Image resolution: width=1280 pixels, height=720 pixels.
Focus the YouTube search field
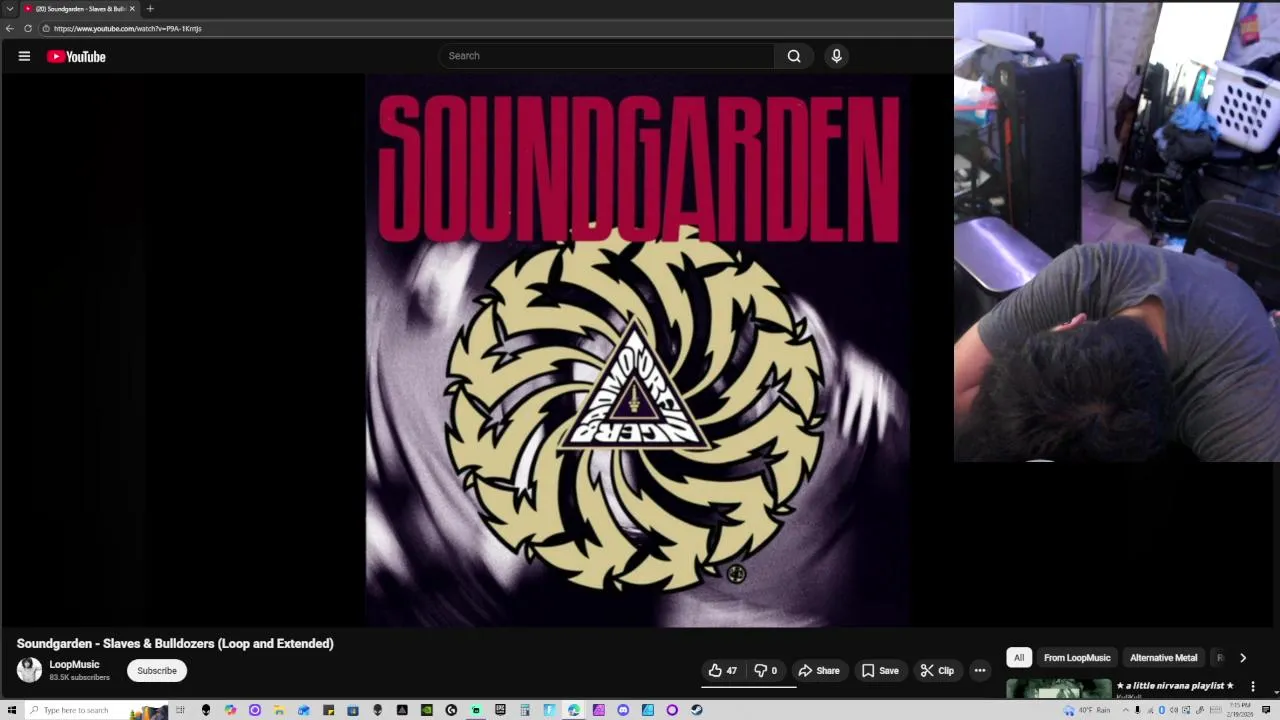click(x=606, y=56)
